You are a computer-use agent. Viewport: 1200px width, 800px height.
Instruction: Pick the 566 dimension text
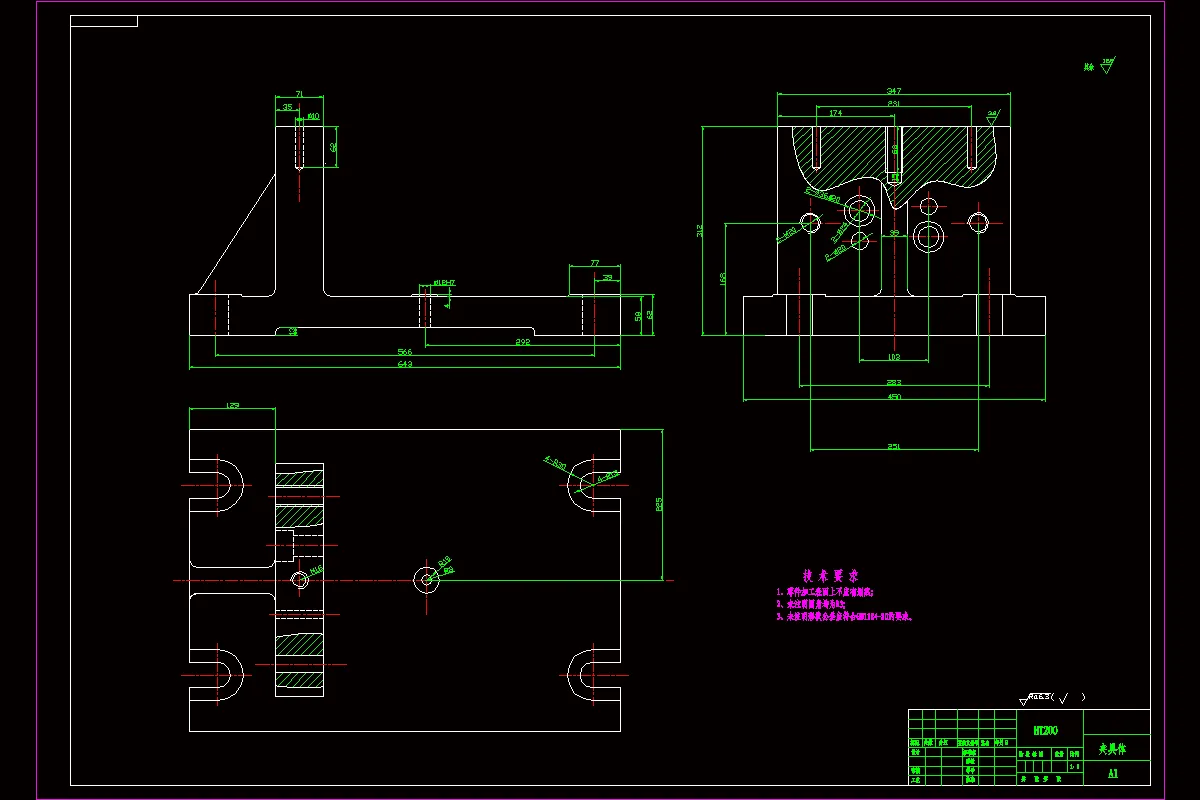(x=404, y=352)
